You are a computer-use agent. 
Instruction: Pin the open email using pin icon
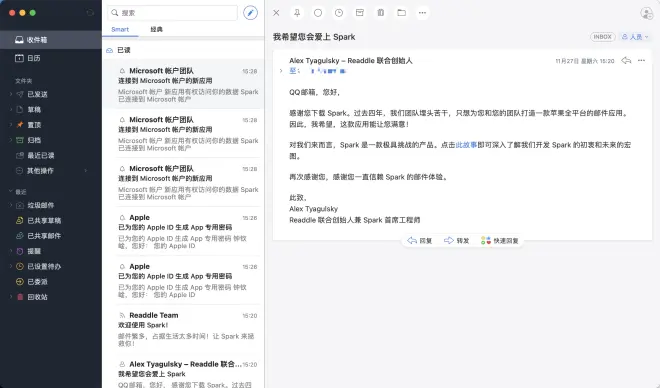[x=297, y=13]
